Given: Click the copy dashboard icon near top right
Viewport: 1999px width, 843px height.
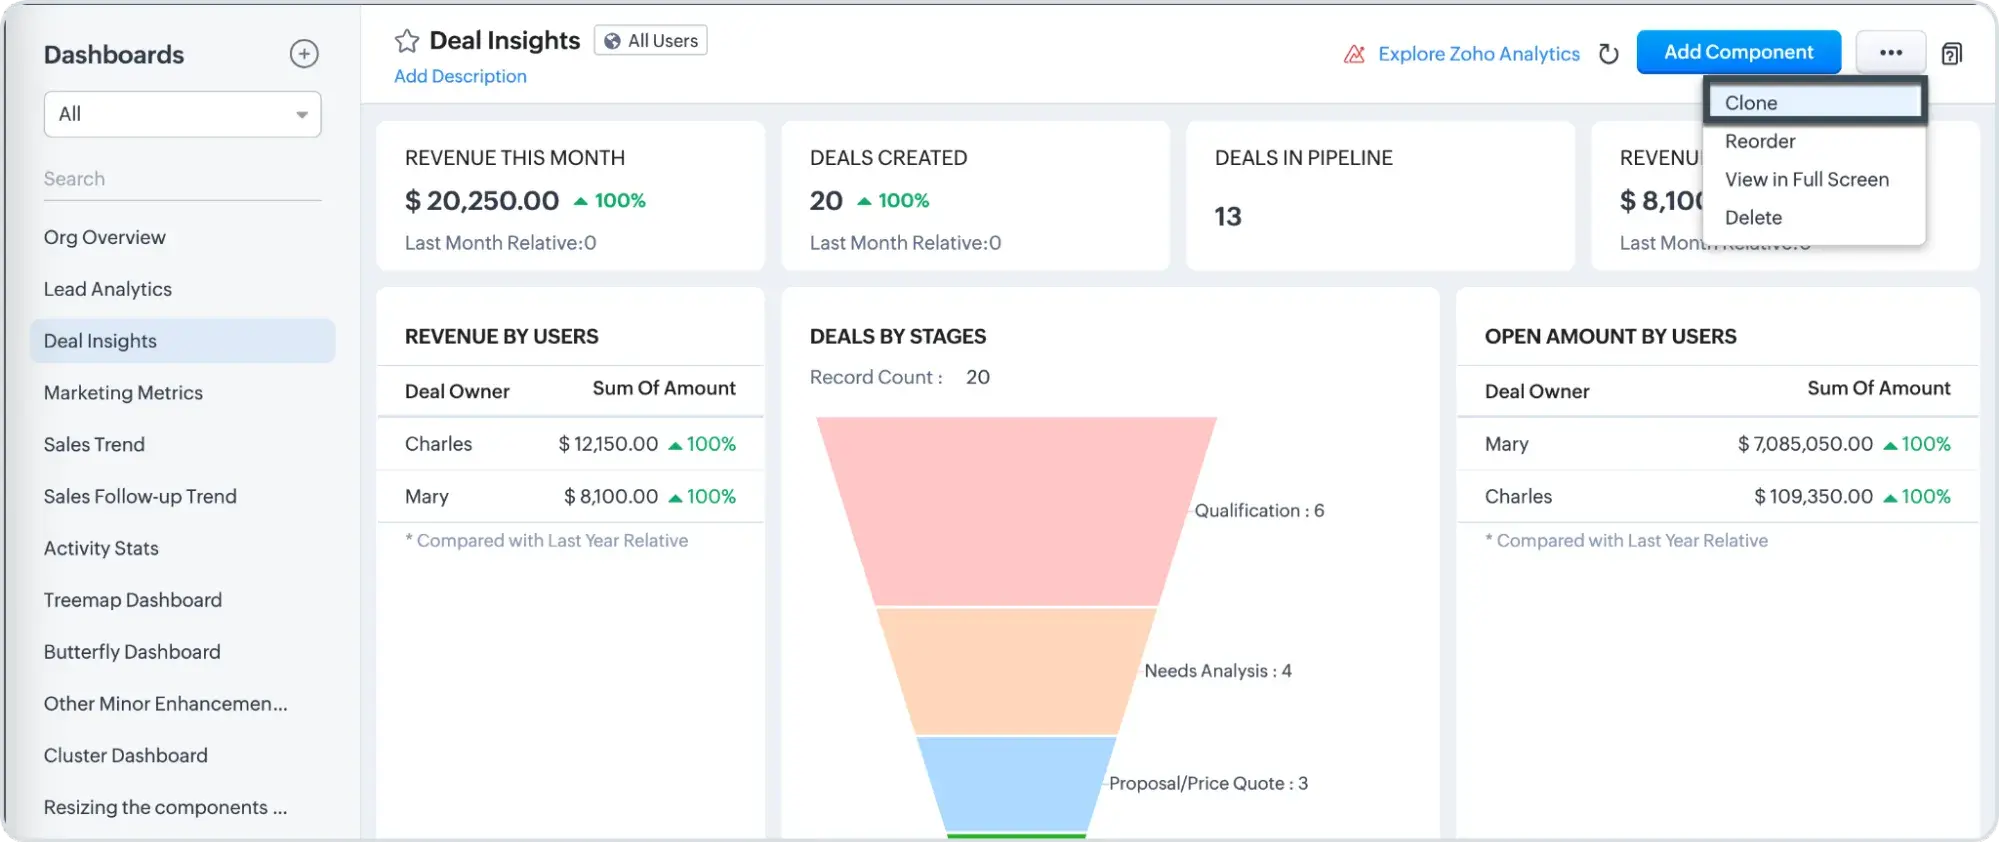Looking at the screenshot, I should tap(1951, 53).
